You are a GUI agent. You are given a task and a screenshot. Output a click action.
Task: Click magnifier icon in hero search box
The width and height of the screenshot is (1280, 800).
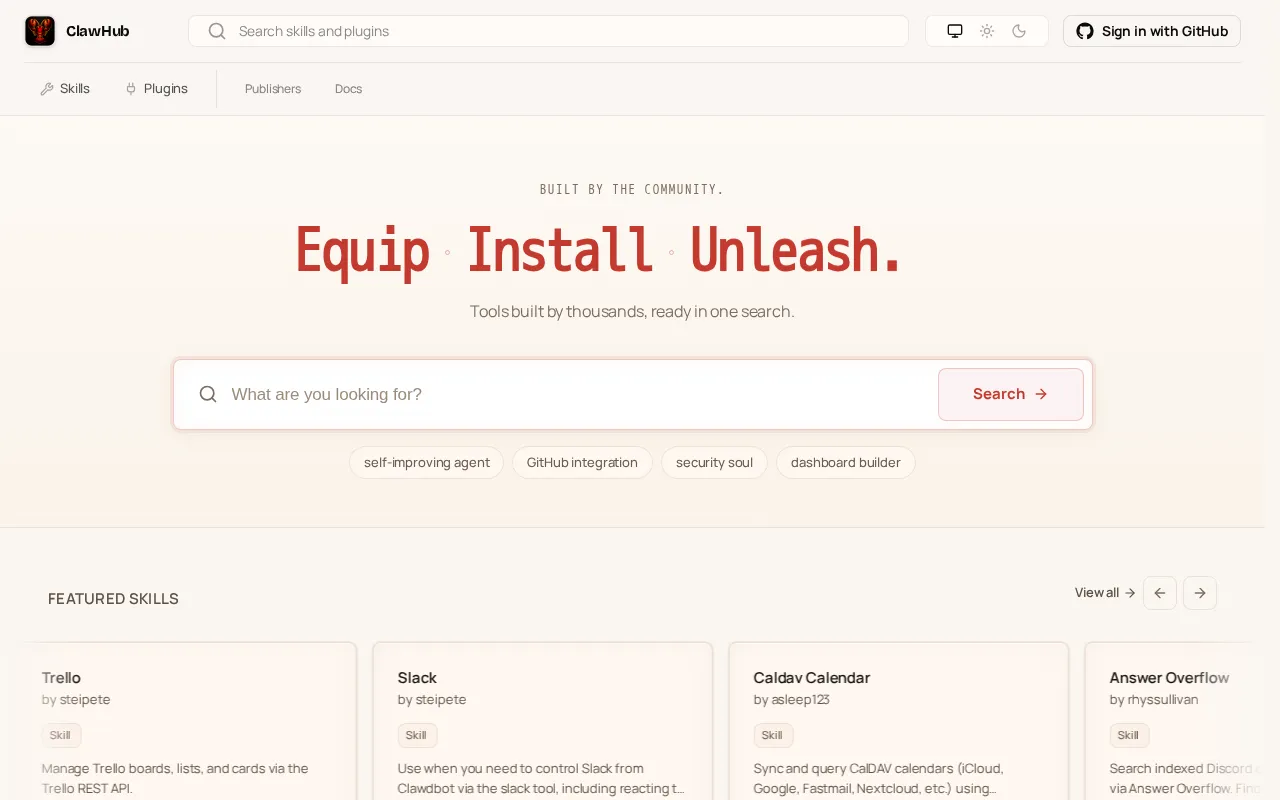coord(208,394)
